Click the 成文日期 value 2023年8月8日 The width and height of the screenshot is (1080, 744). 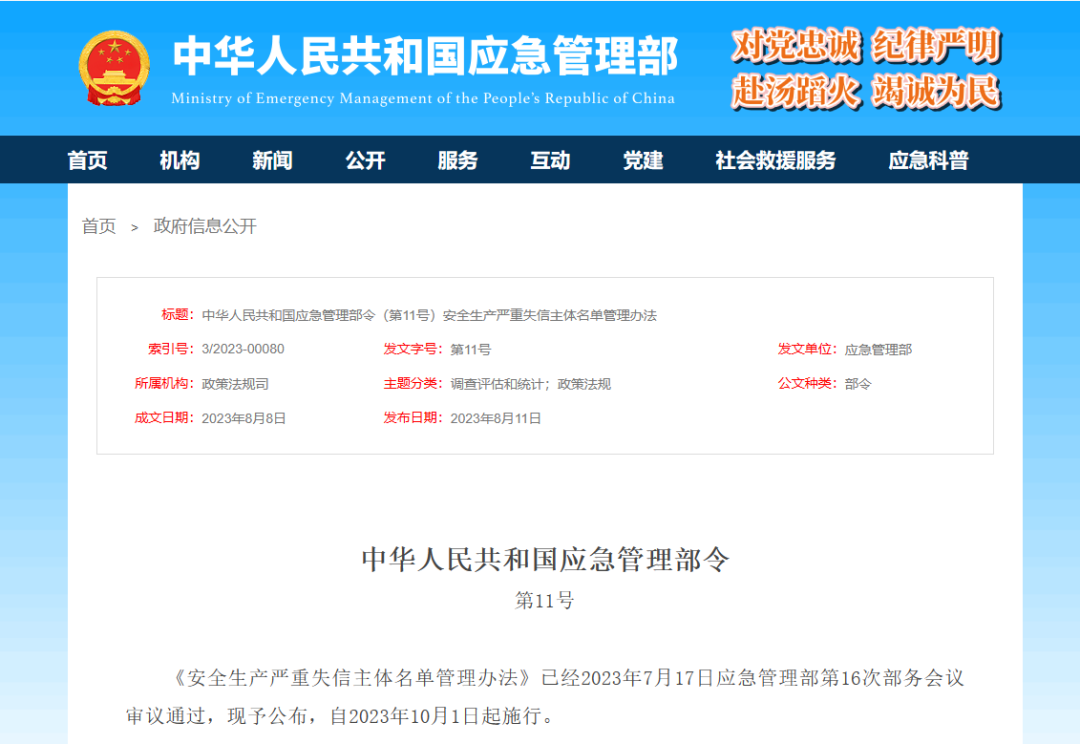coord(243,418)
